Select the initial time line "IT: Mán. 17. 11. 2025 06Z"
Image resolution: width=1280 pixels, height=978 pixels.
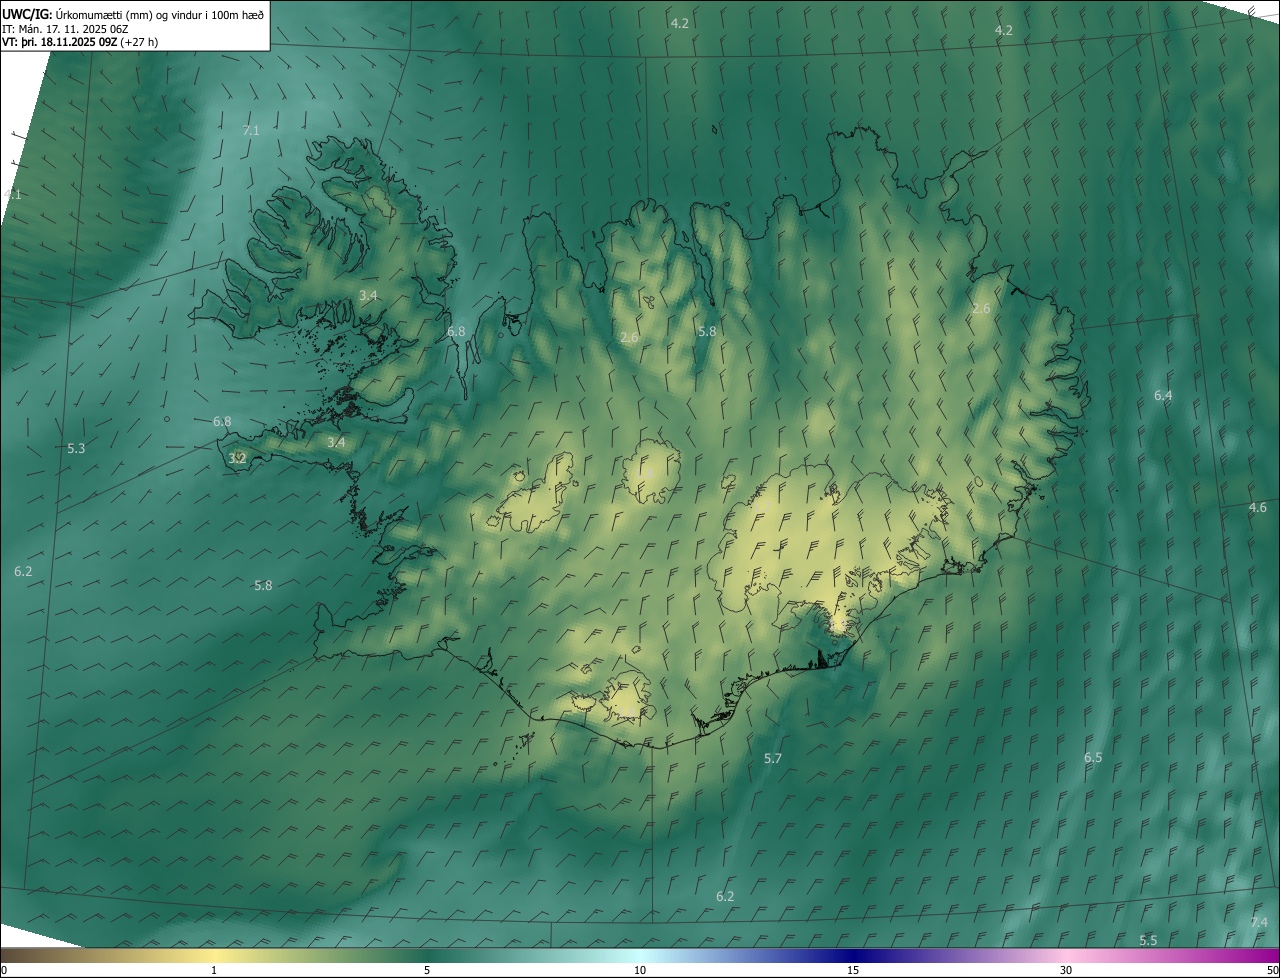(x=65, y=29)
